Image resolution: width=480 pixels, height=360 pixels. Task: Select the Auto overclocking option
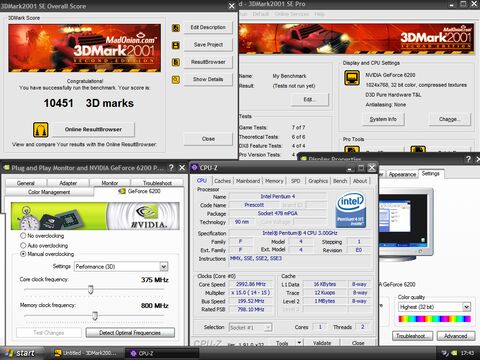coord(23,245)
